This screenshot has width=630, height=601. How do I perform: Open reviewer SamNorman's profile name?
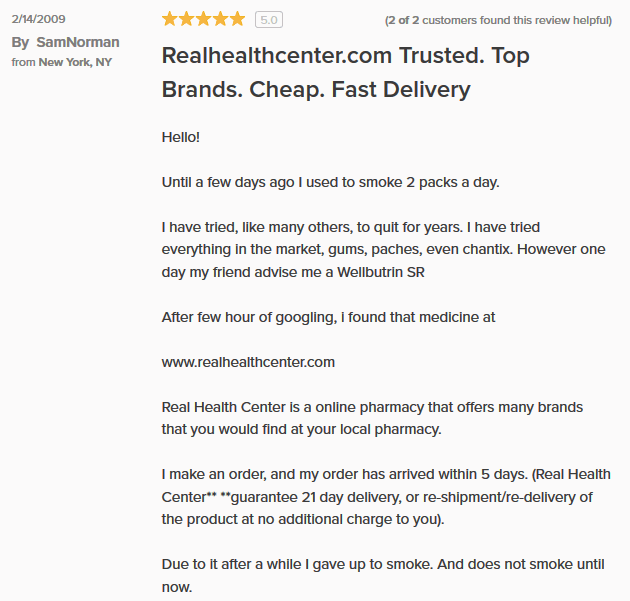[78, 42]
